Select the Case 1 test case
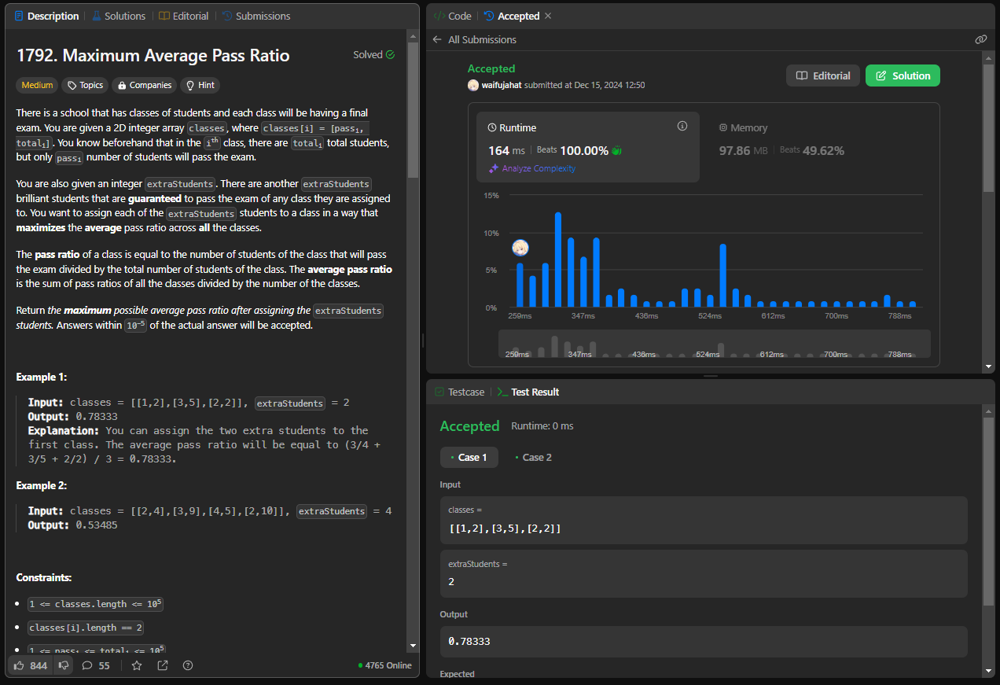 tap(469, 457)
